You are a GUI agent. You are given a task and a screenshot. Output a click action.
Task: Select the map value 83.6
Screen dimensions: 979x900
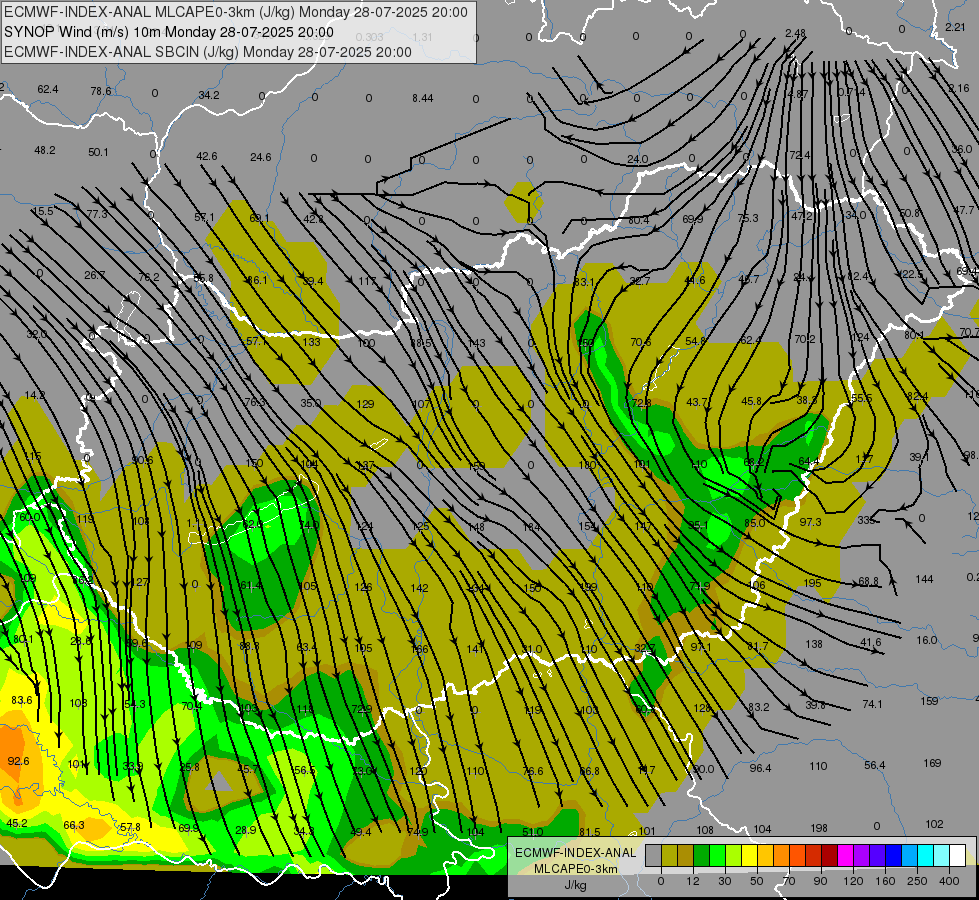point(22,700)
